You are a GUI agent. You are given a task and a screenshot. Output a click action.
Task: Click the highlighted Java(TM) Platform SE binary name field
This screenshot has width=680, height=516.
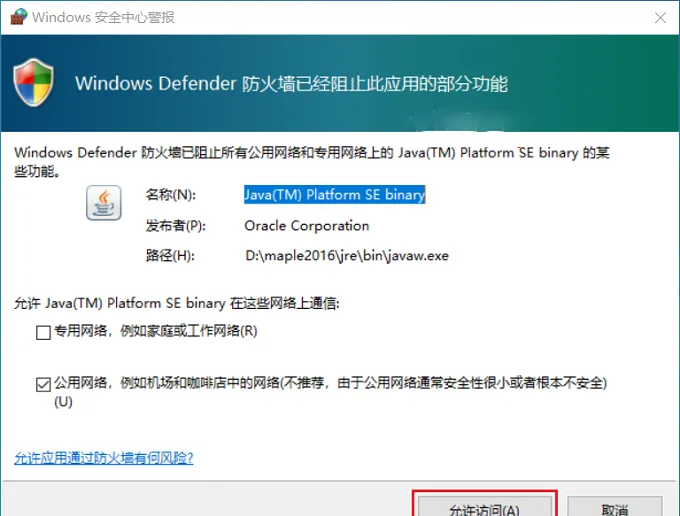pos(334,195)
